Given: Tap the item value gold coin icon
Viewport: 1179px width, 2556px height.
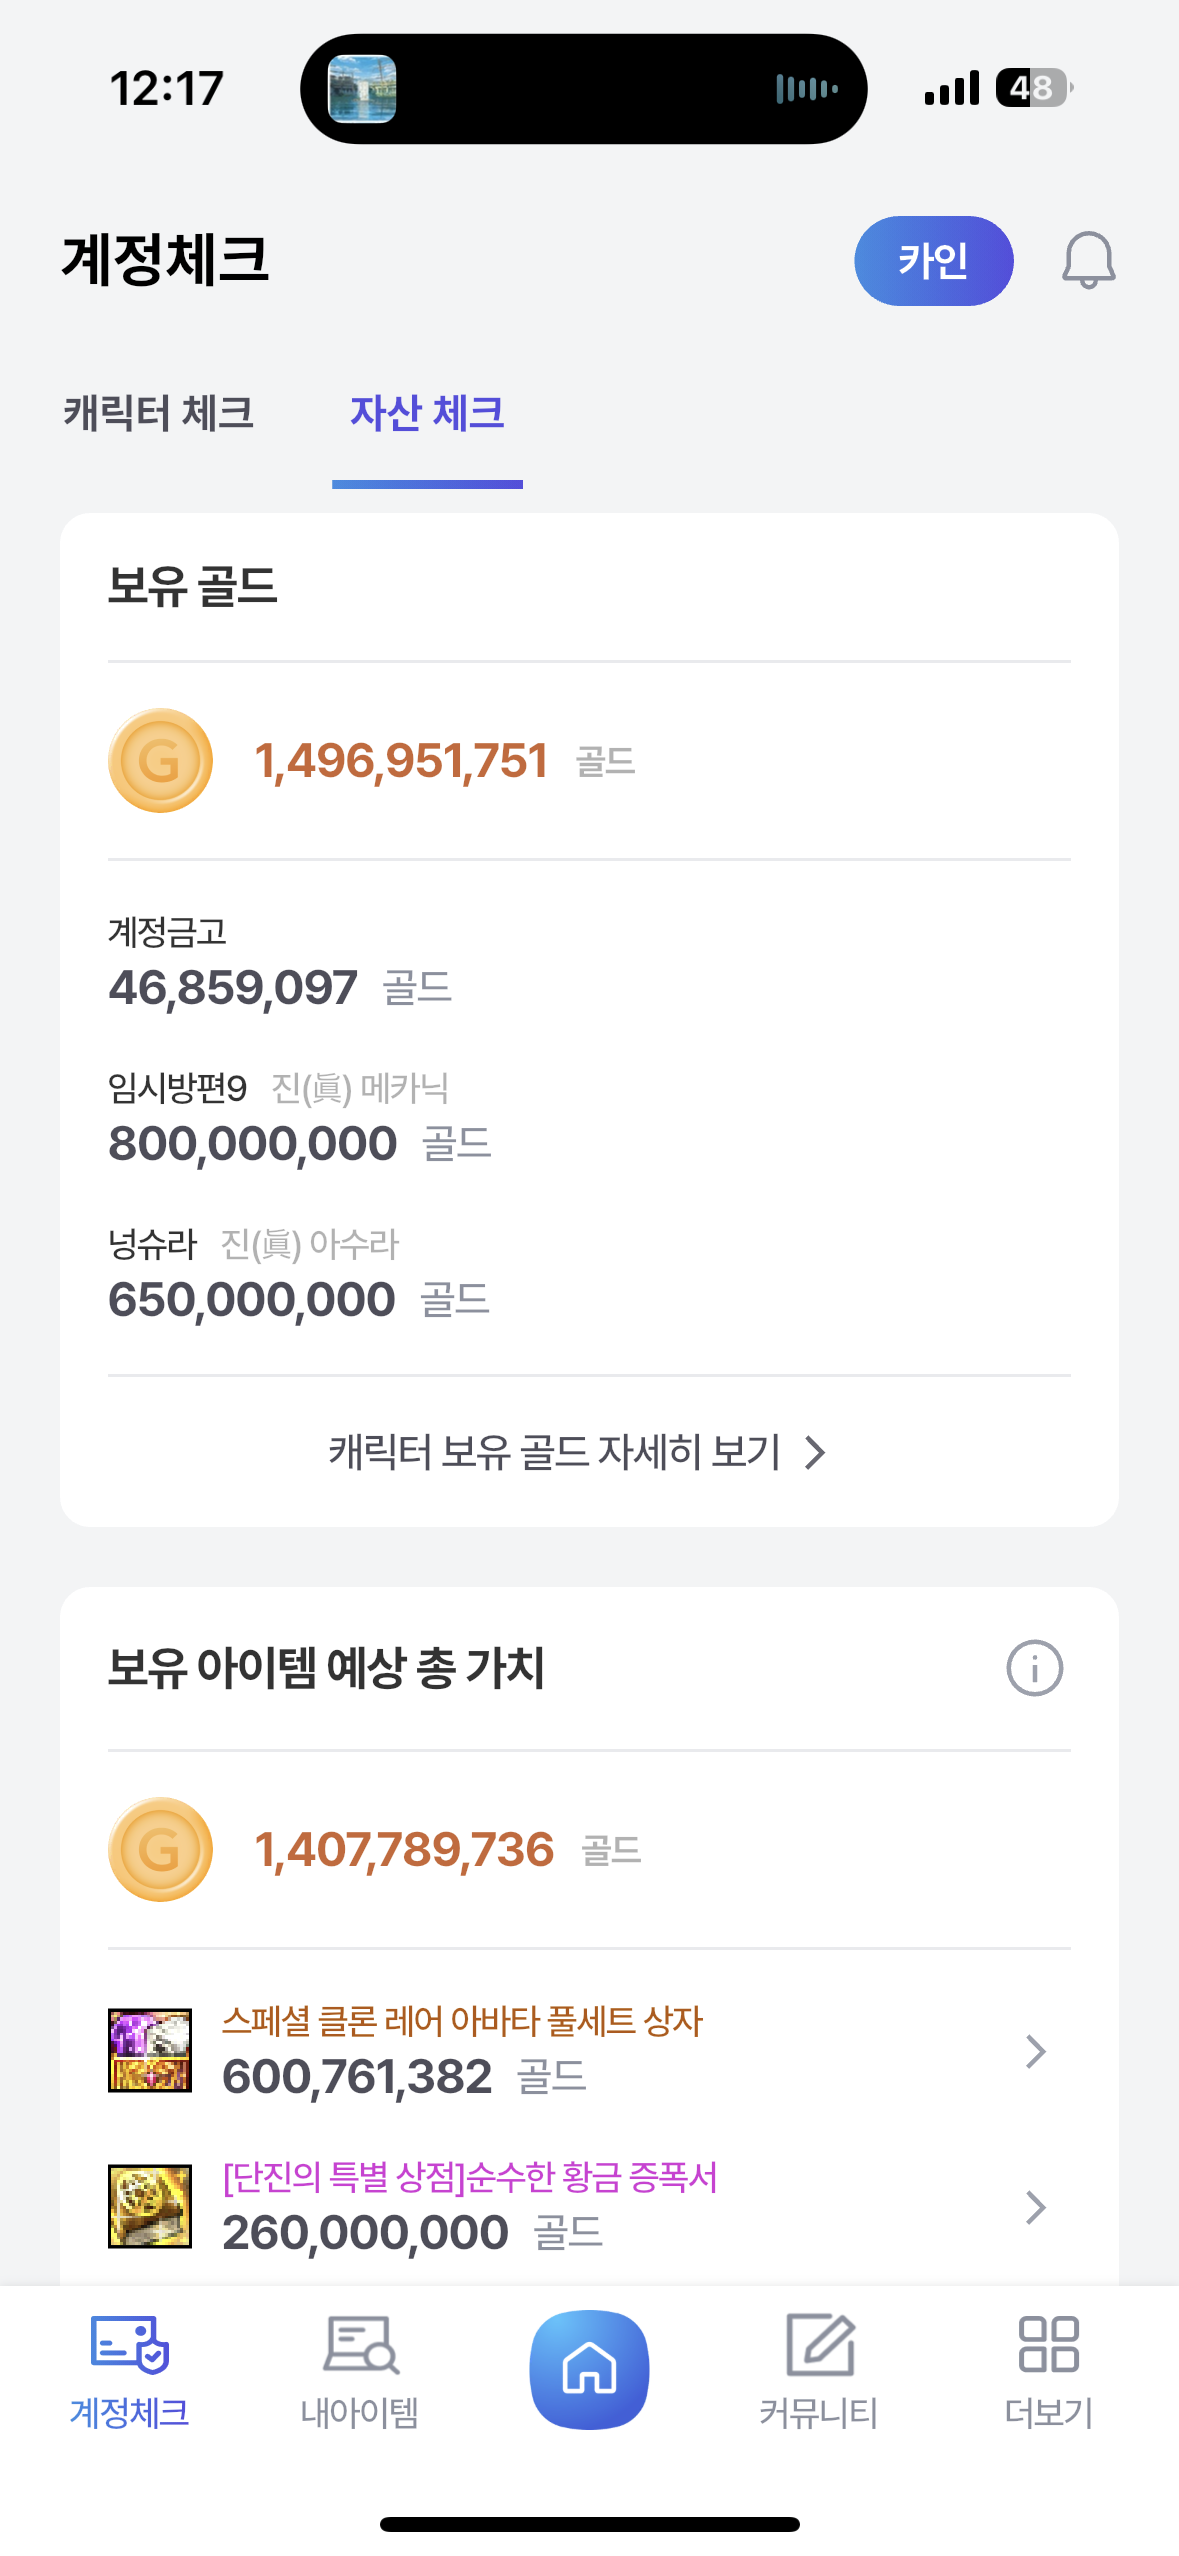Looking at the screenshot, I should point(160,1849).
